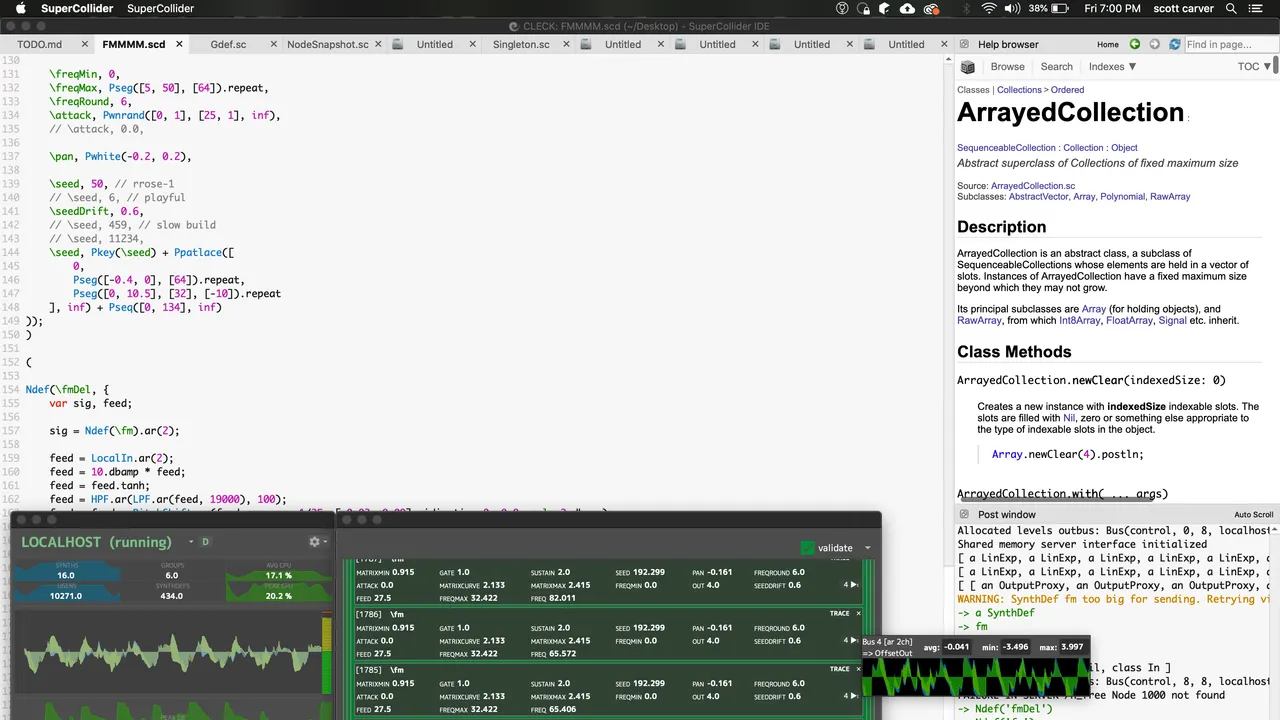Open the LOCALHOST server dropdown arrow

click(x=191, y=541)
